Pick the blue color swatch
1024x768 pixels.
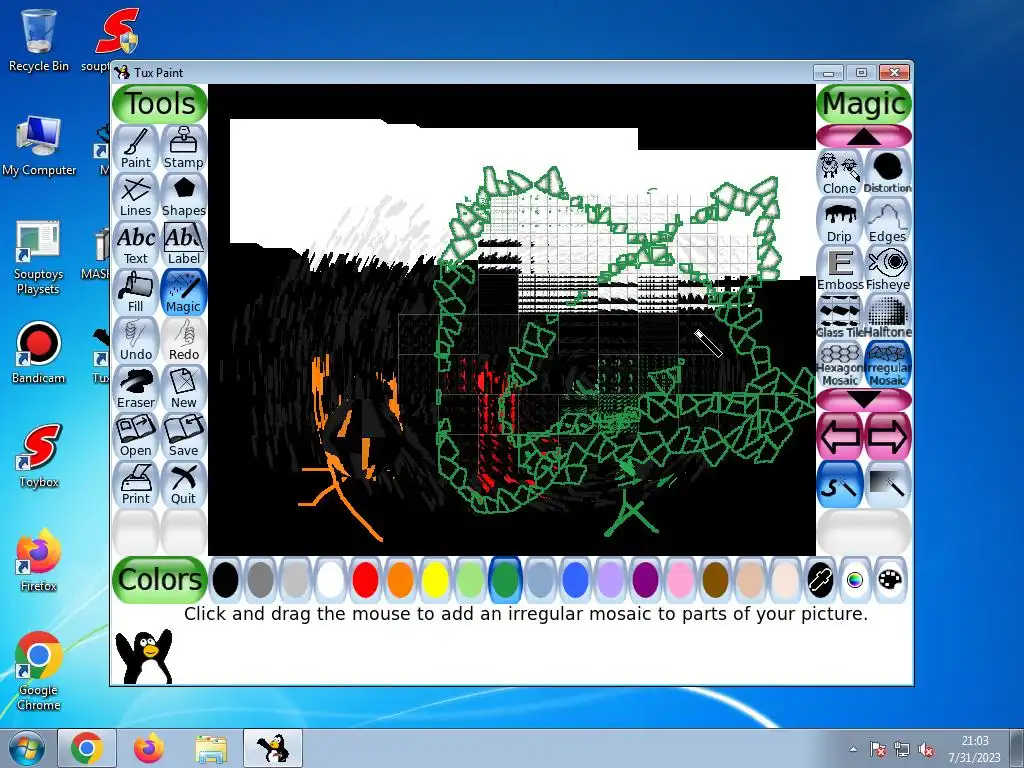(x=575, y=580)
